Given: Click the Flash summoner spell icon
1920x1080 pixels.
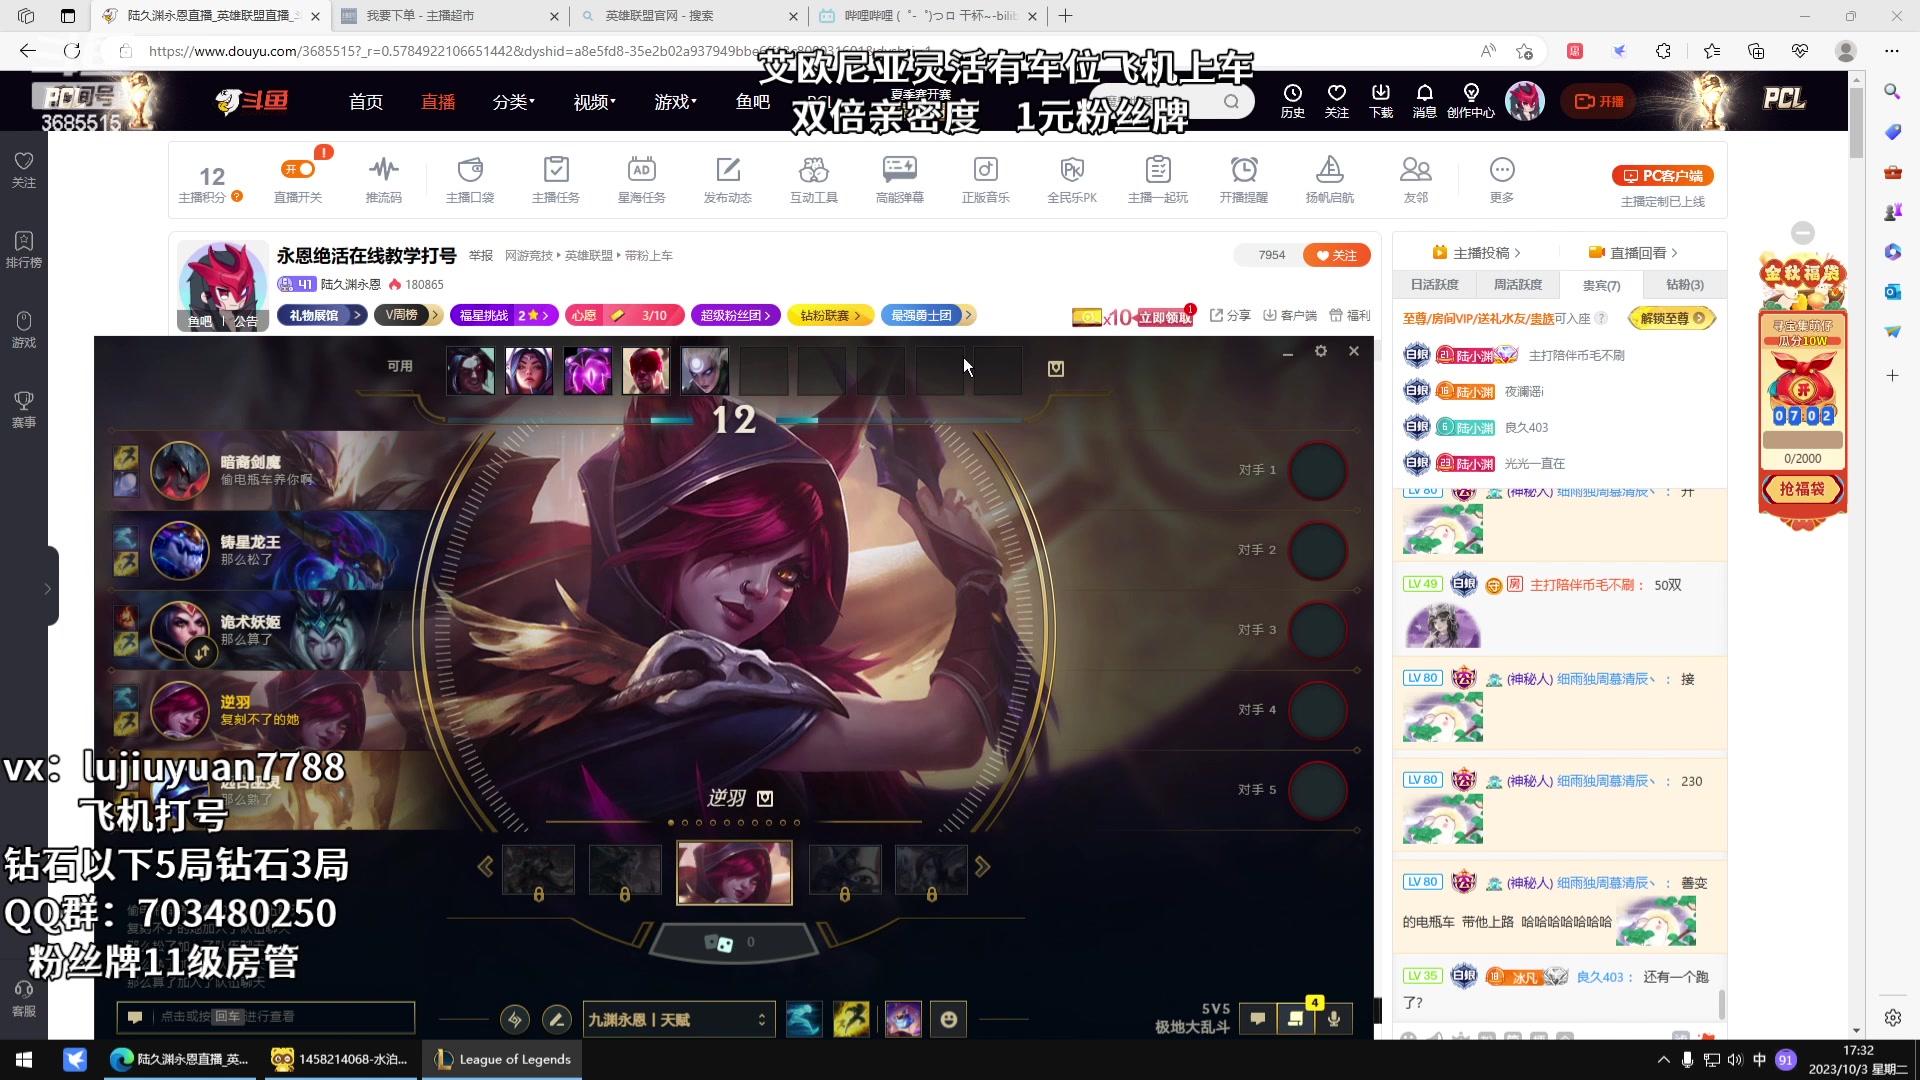Looking at the screenshot, I should click(x=851, y=1019).
